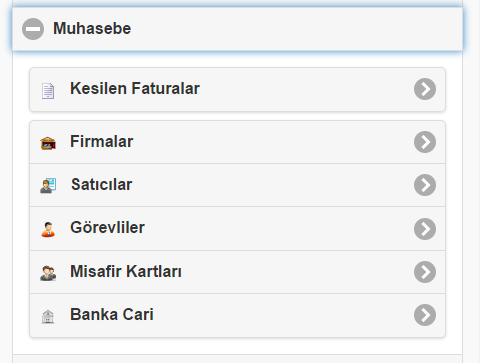Image resolution: width=480 pixels, height=363 pixels.
Task: Click the arrow chevron beside Firmalar
Action: (425, 142)
